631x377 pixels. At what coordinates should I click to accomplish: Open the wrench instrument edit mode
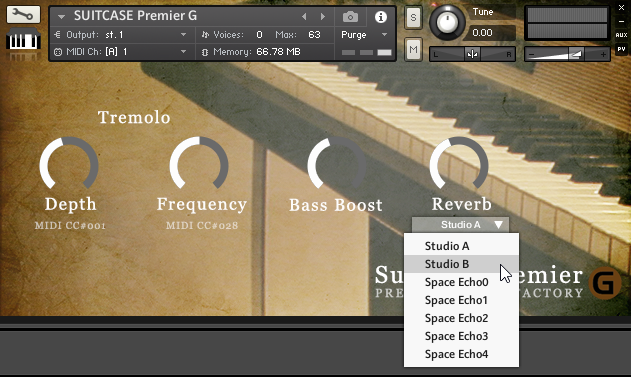pyautogui.click(x=23, y=14)
